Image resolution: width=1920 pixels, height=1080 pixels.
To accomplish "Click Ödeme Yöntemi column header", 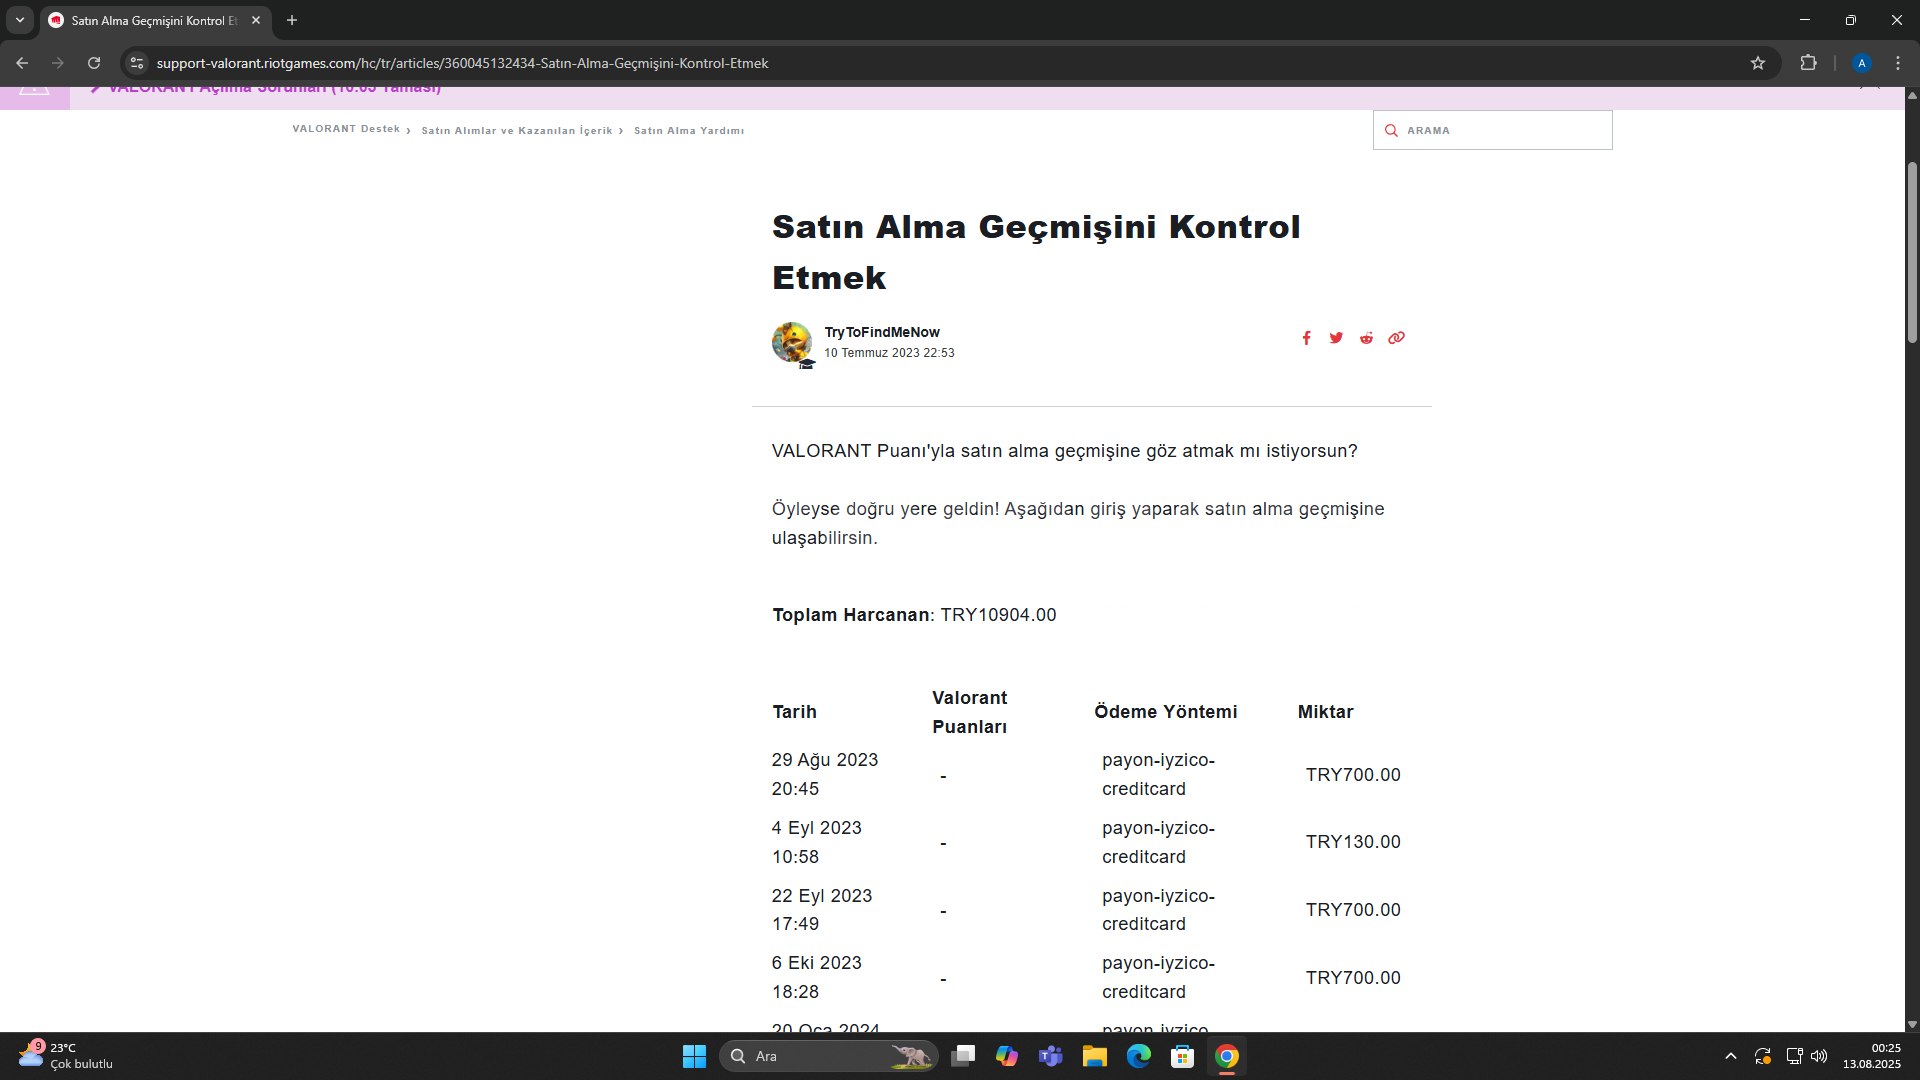I will [1166, 712].
